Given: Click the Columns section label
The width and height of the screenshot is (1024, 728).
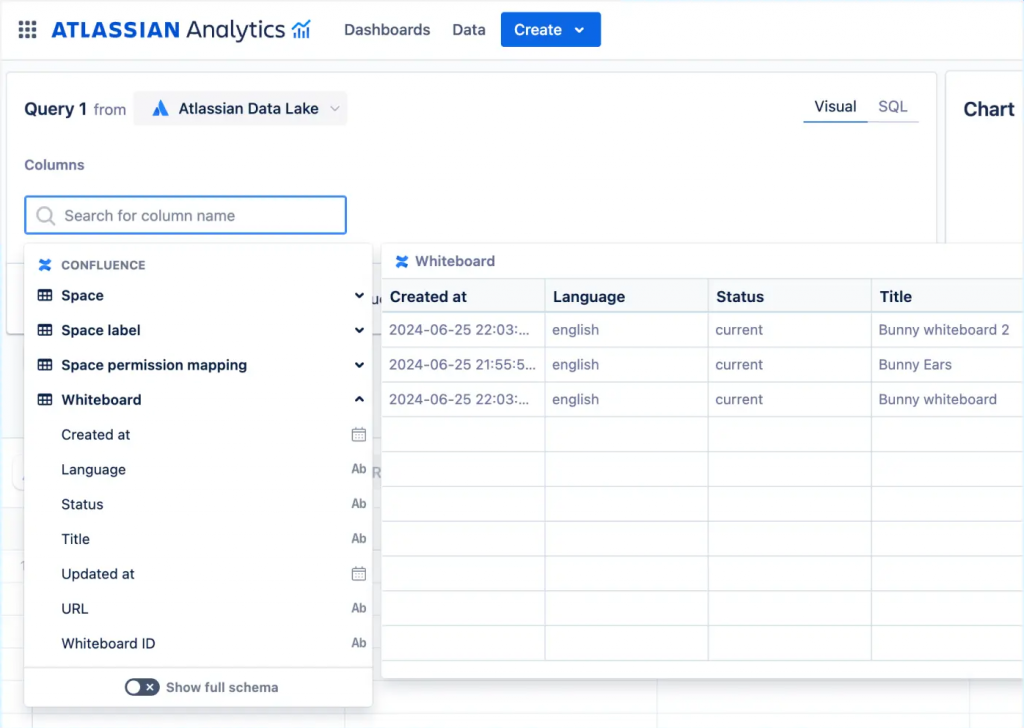Looking at the screenshot, I should [x=54, y=165].
